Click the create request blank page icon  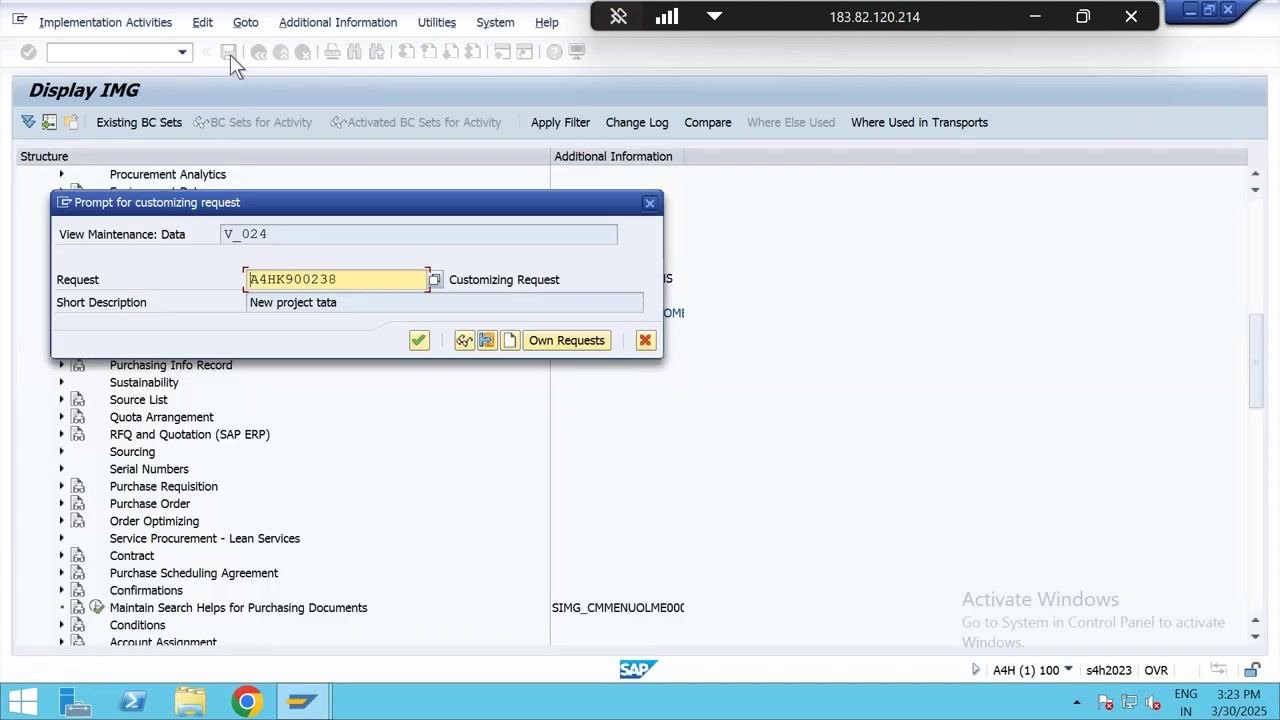[x=510, y=341]
